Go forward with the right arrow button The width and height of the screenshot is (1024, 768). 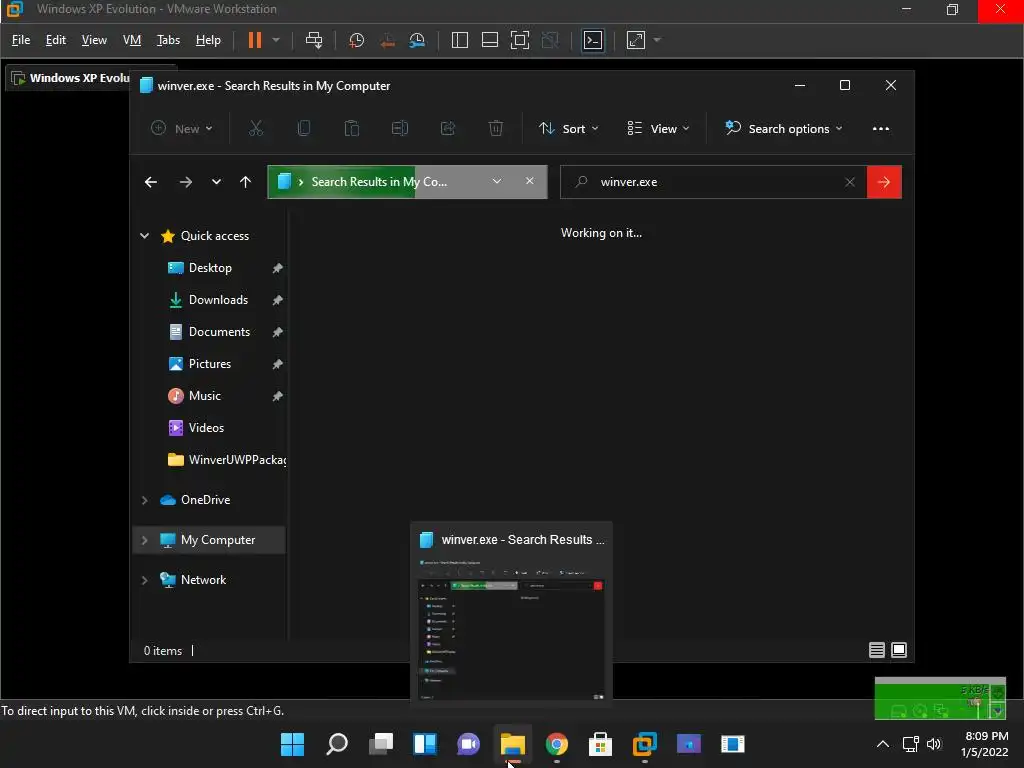pyautogui.click(x=185, y=182)
